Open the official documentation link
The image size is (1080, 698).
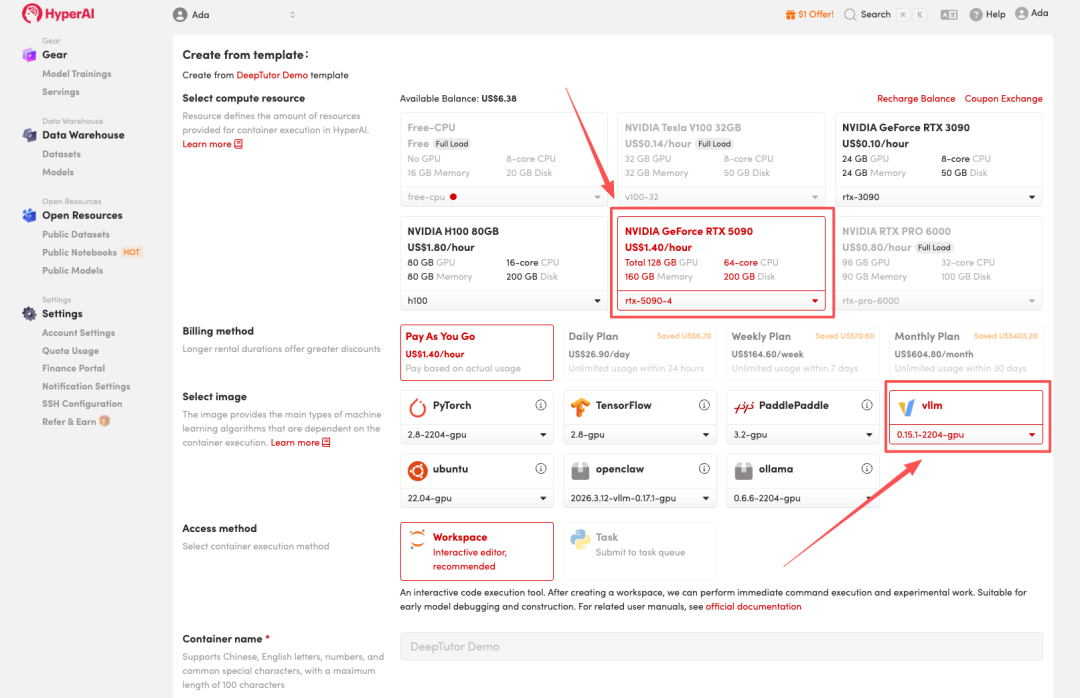pos(753,606)
